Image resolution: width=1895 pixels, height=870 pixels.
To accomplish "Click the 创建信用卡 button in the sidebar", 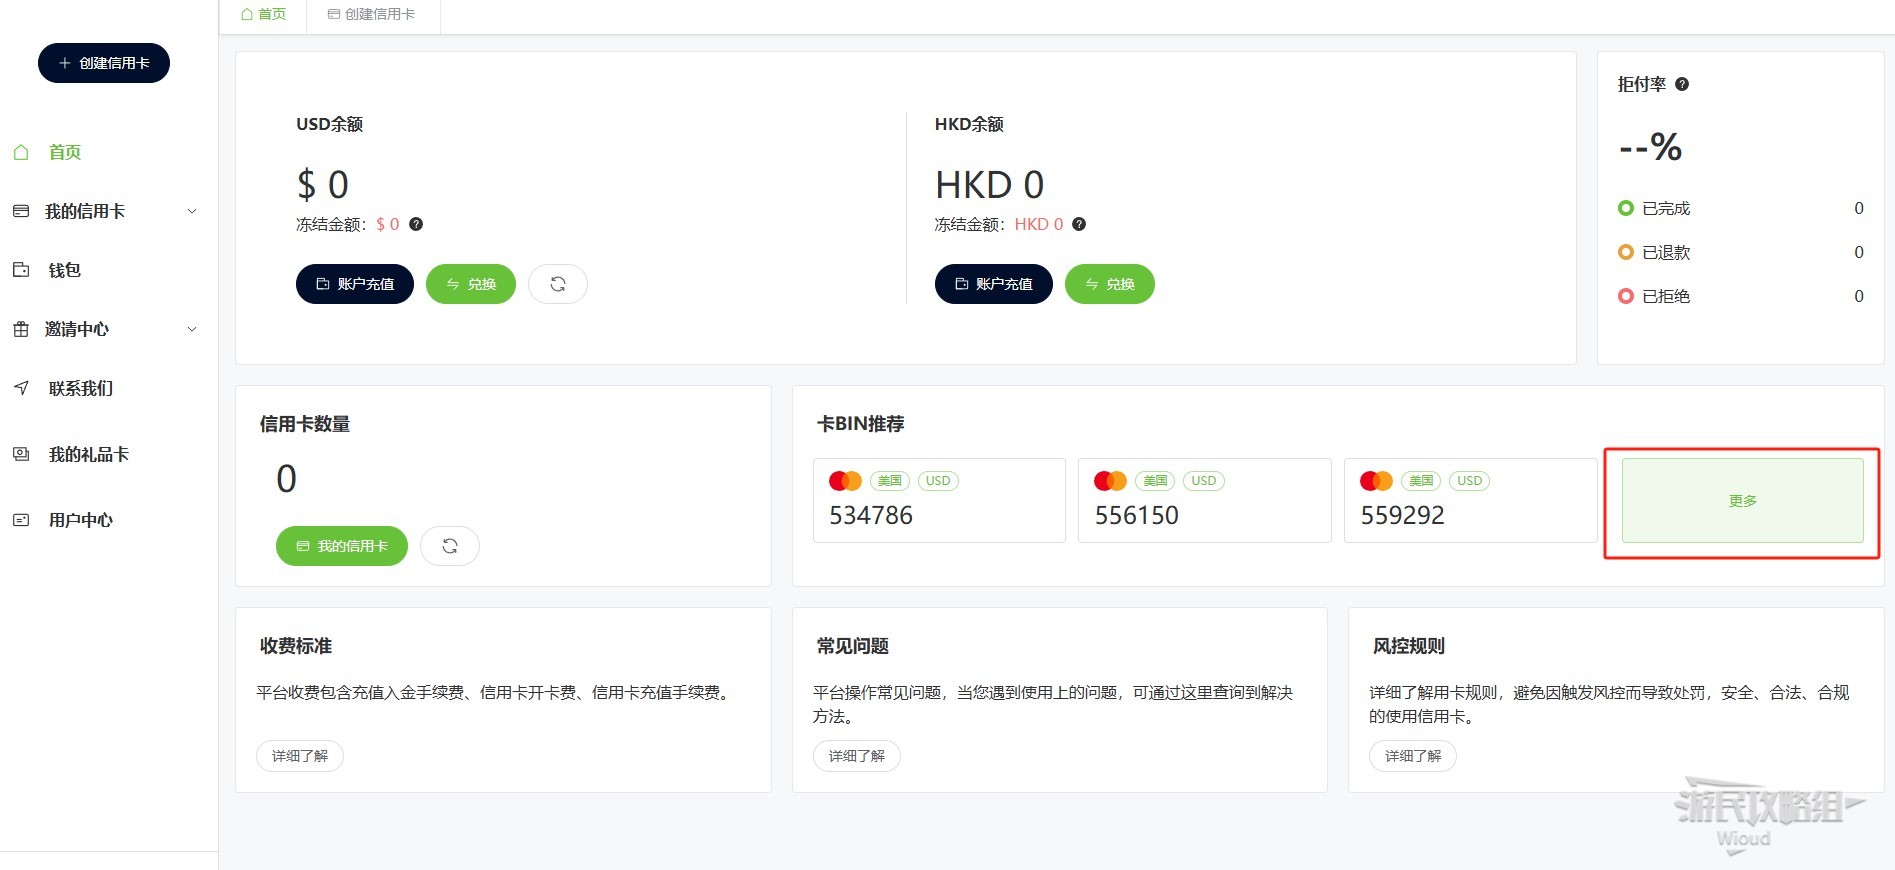I will click(x=104, y=63).
